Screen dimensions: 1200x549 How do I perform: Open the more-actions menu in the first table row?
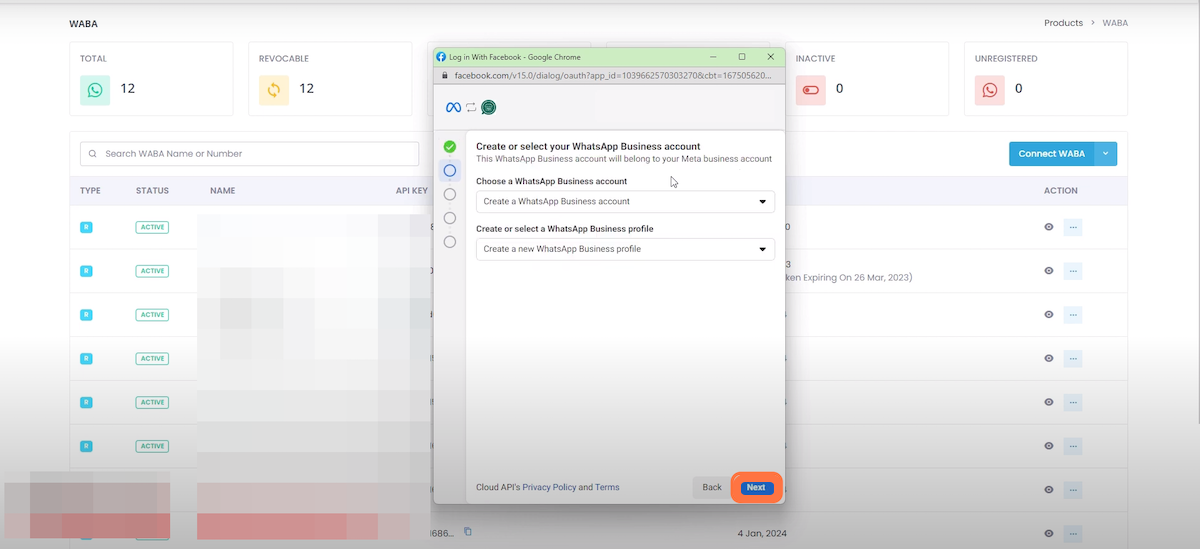pyautogui.click(x=1073, y=227)
